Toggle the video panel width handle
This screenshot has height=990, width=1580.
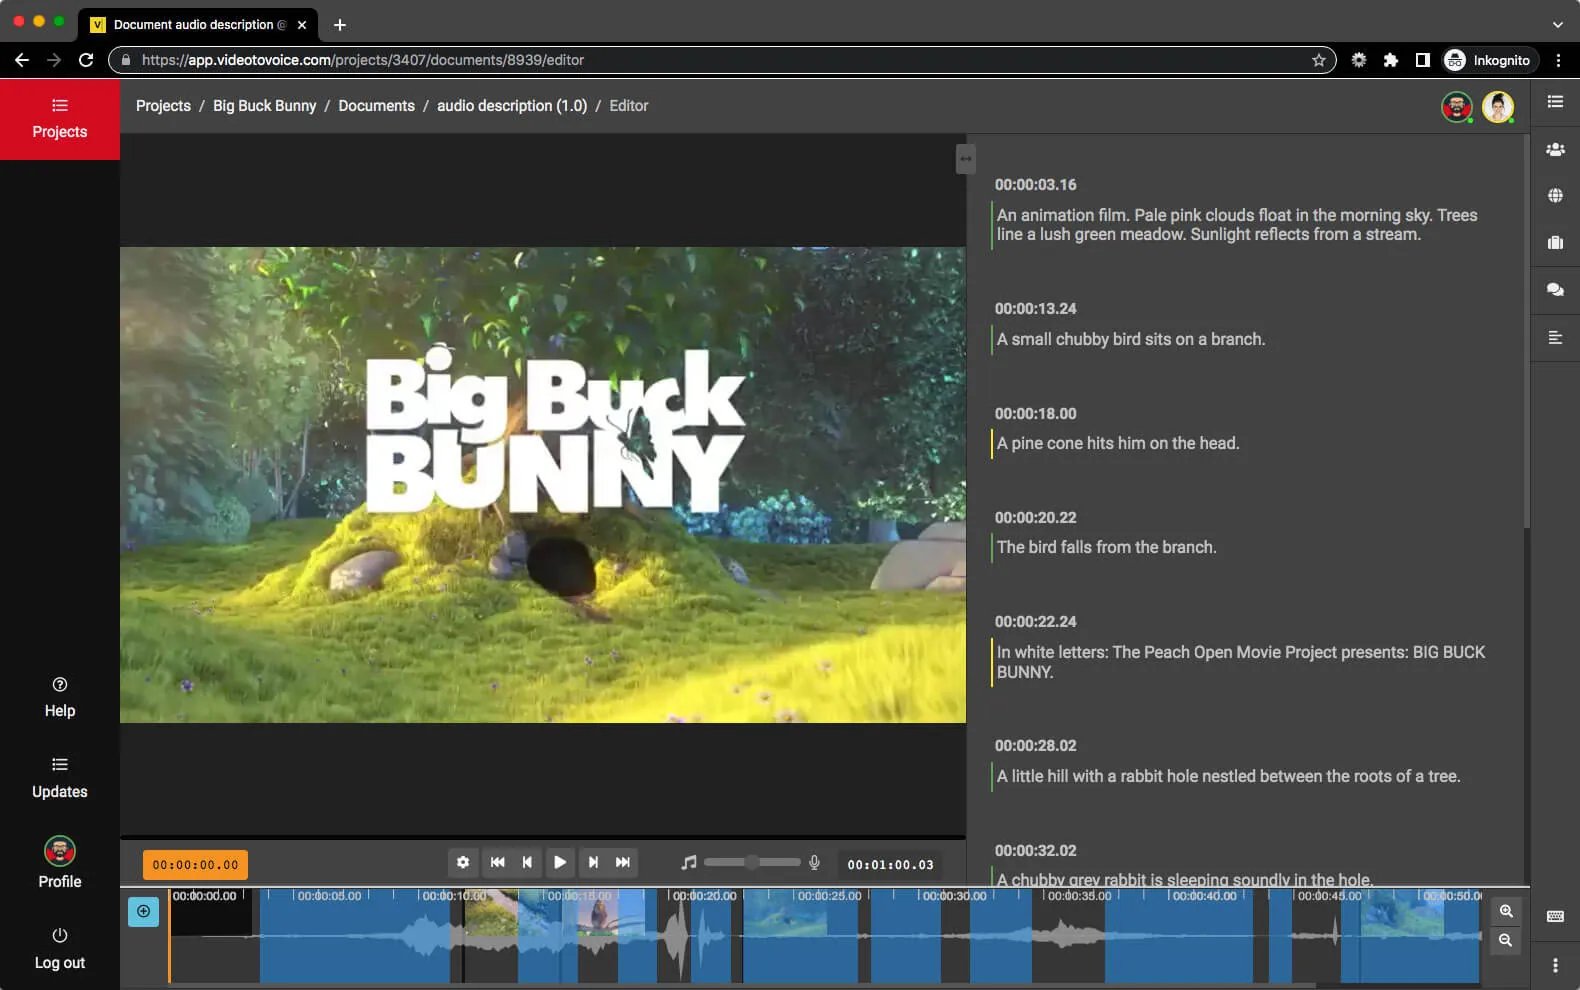[965, 158]
